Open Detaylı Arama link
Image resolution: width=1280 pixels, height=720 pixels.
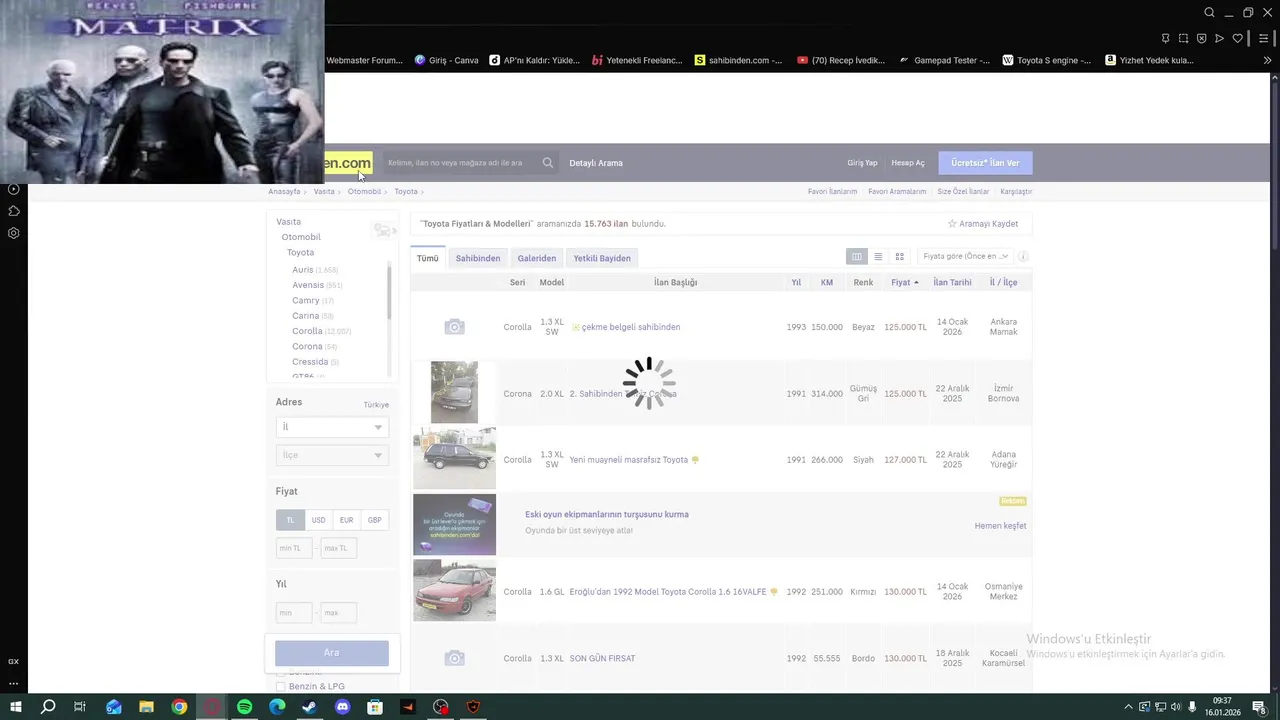(596, 163)
